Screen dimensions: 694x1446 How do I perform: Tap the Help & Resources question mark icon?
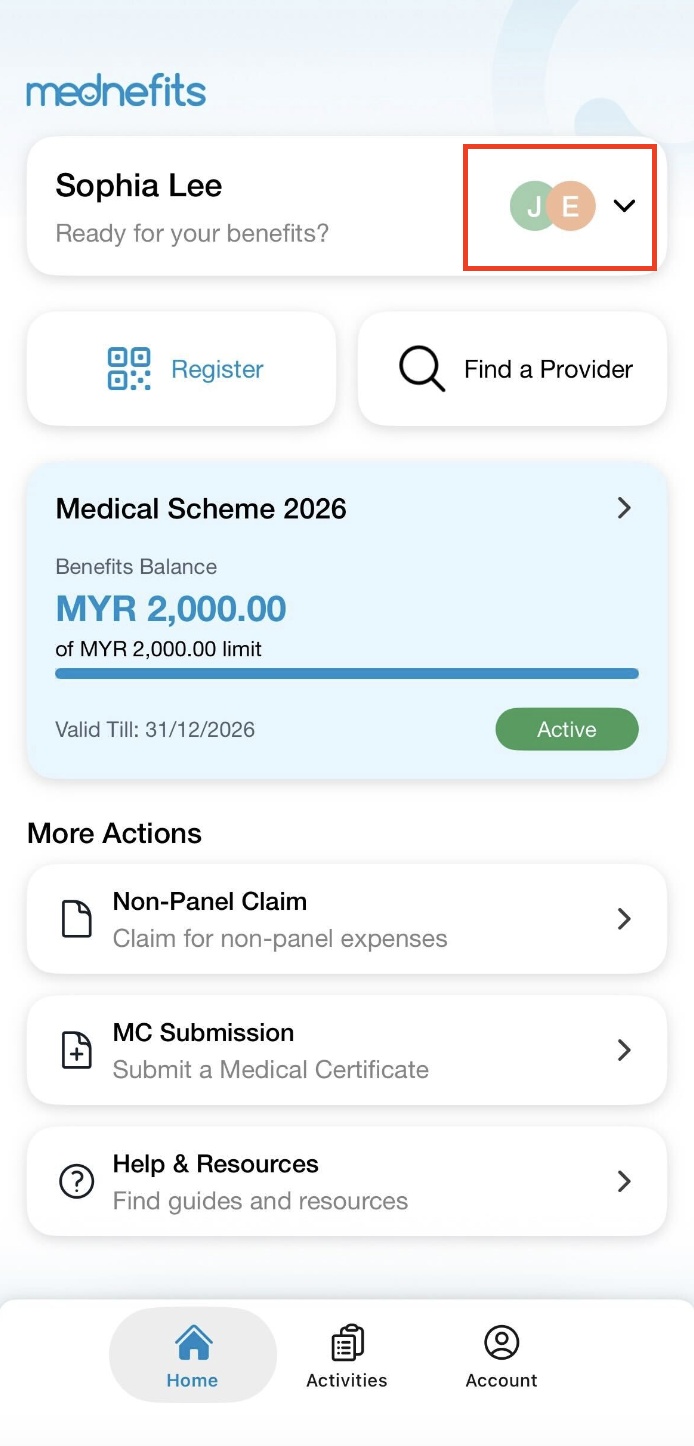(x=77, y=1182)
